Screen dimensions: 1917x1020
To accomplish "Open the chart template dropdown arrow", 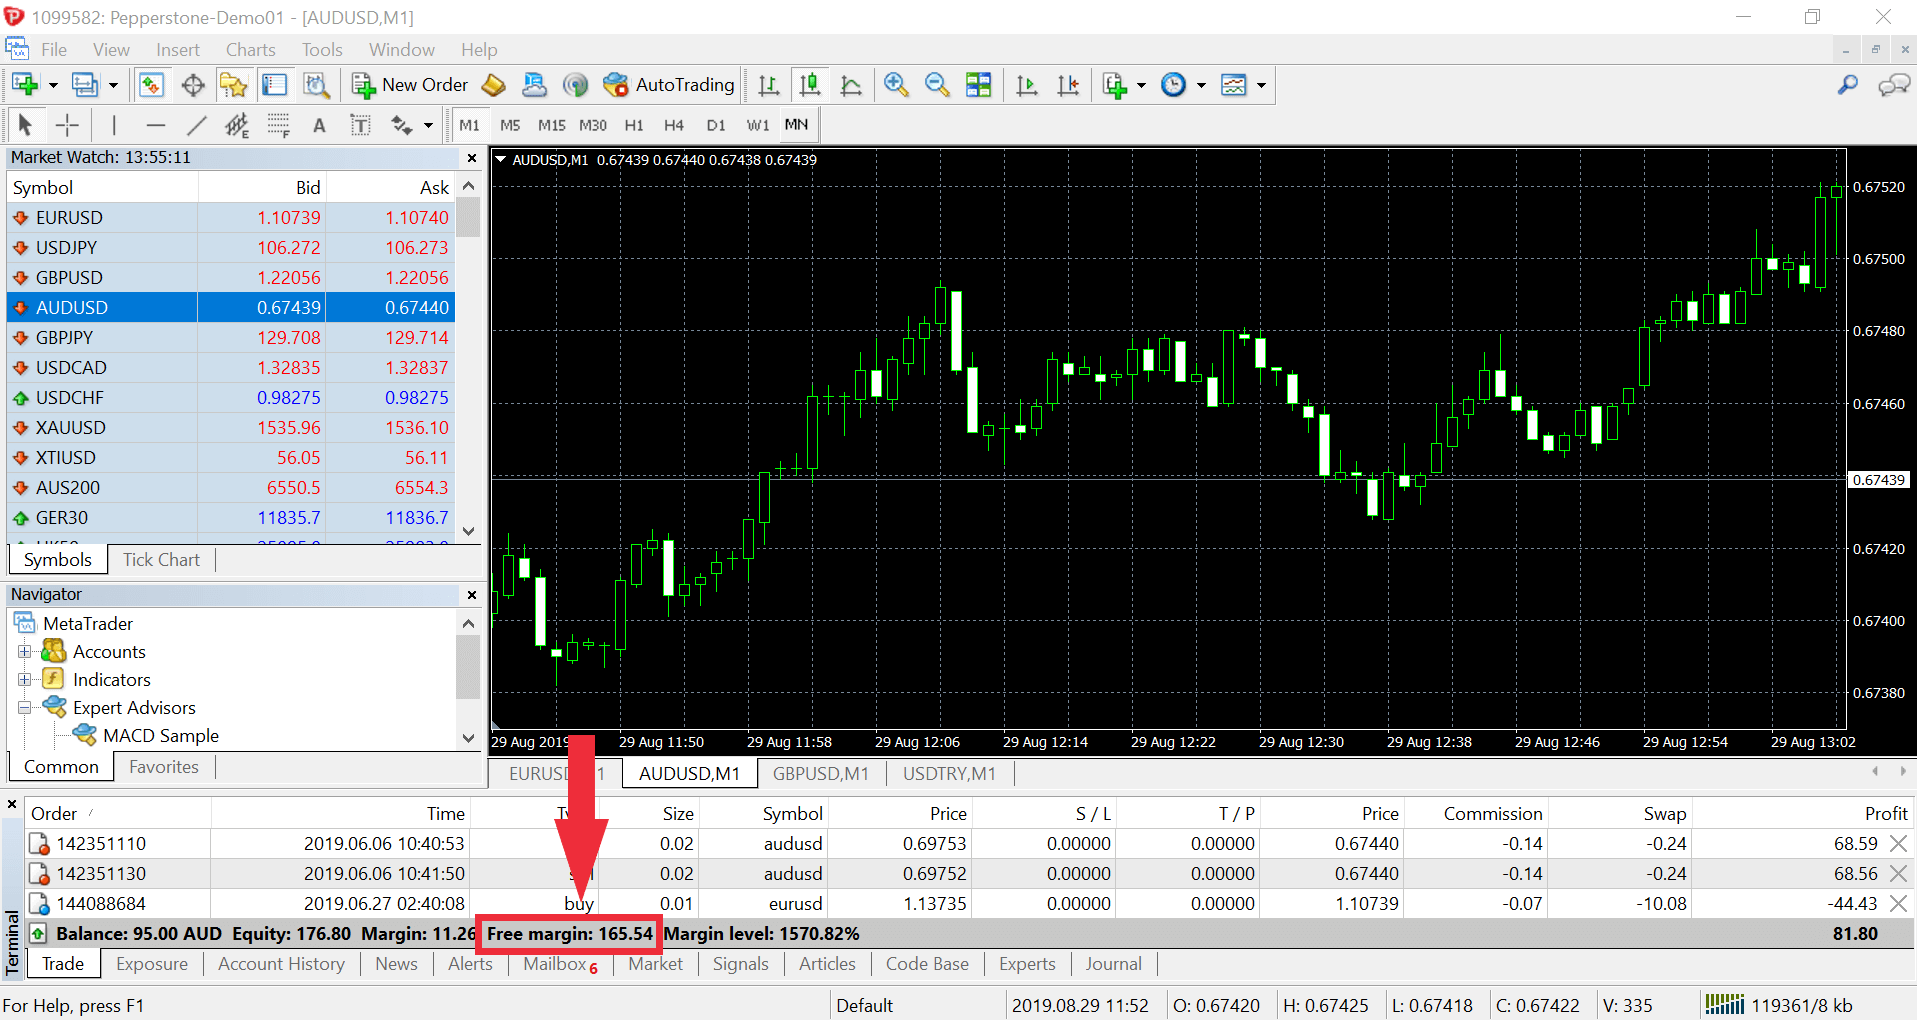I will click(x=1261, y=85).
